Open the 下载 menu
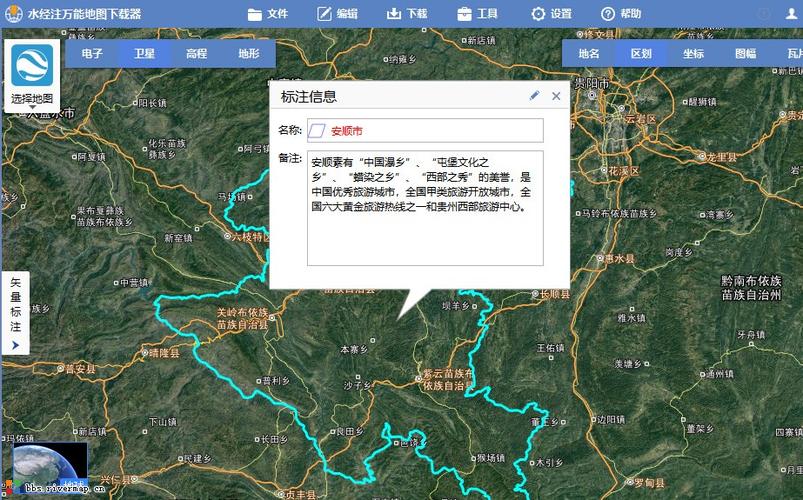Image resolution: width=803 pixels, height=500 pixels. (407, 14)
